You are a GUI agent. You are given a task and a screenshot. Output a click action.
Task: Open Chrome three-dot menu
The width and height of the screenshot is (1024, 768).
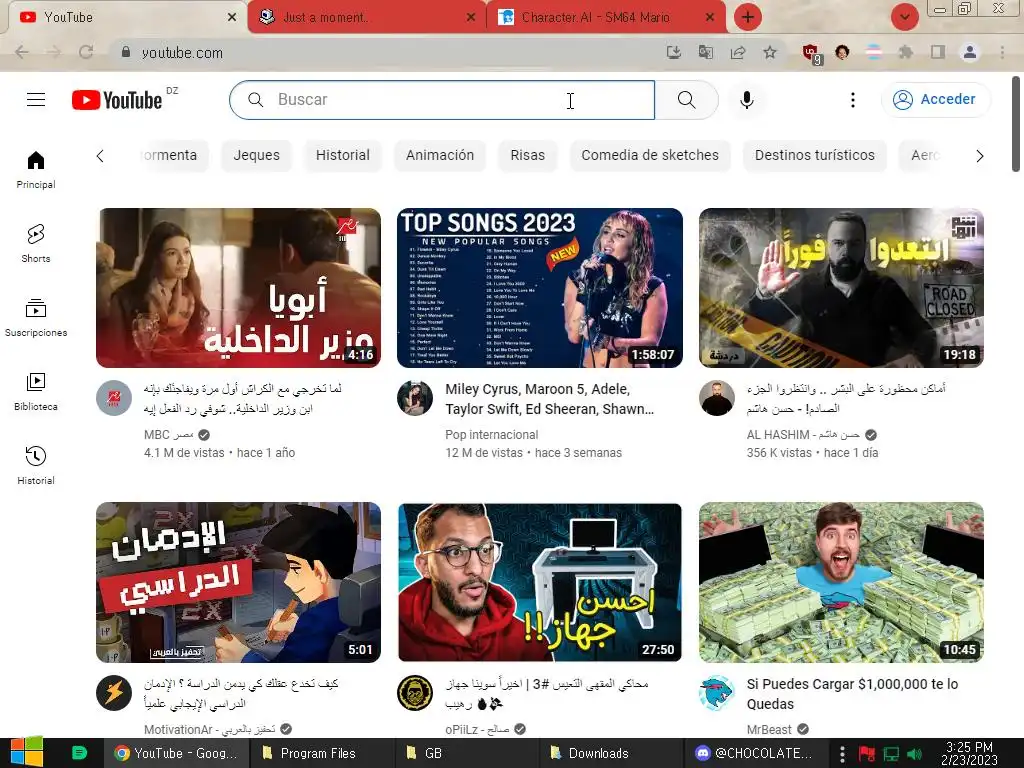tap(1002, 52)
